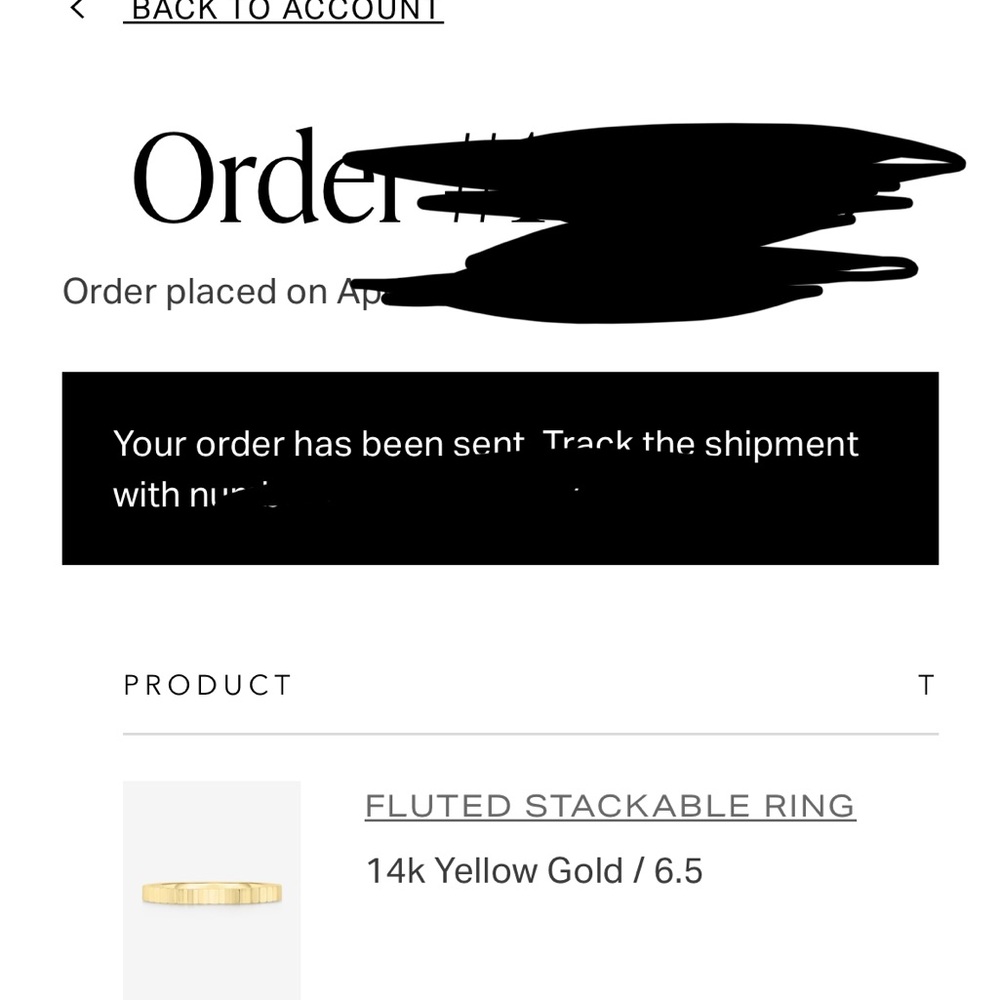Click the 14k Yellow Gold / 6.5 variant text
Viewport: 1000px width, 1000px height.
[x=534, y=871]
